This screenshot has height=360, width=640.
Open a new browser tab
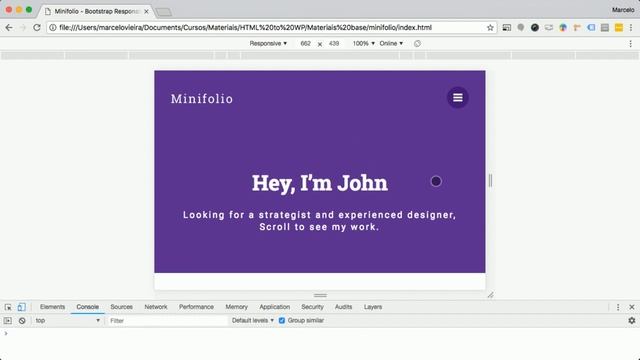[x=164, y=12]
